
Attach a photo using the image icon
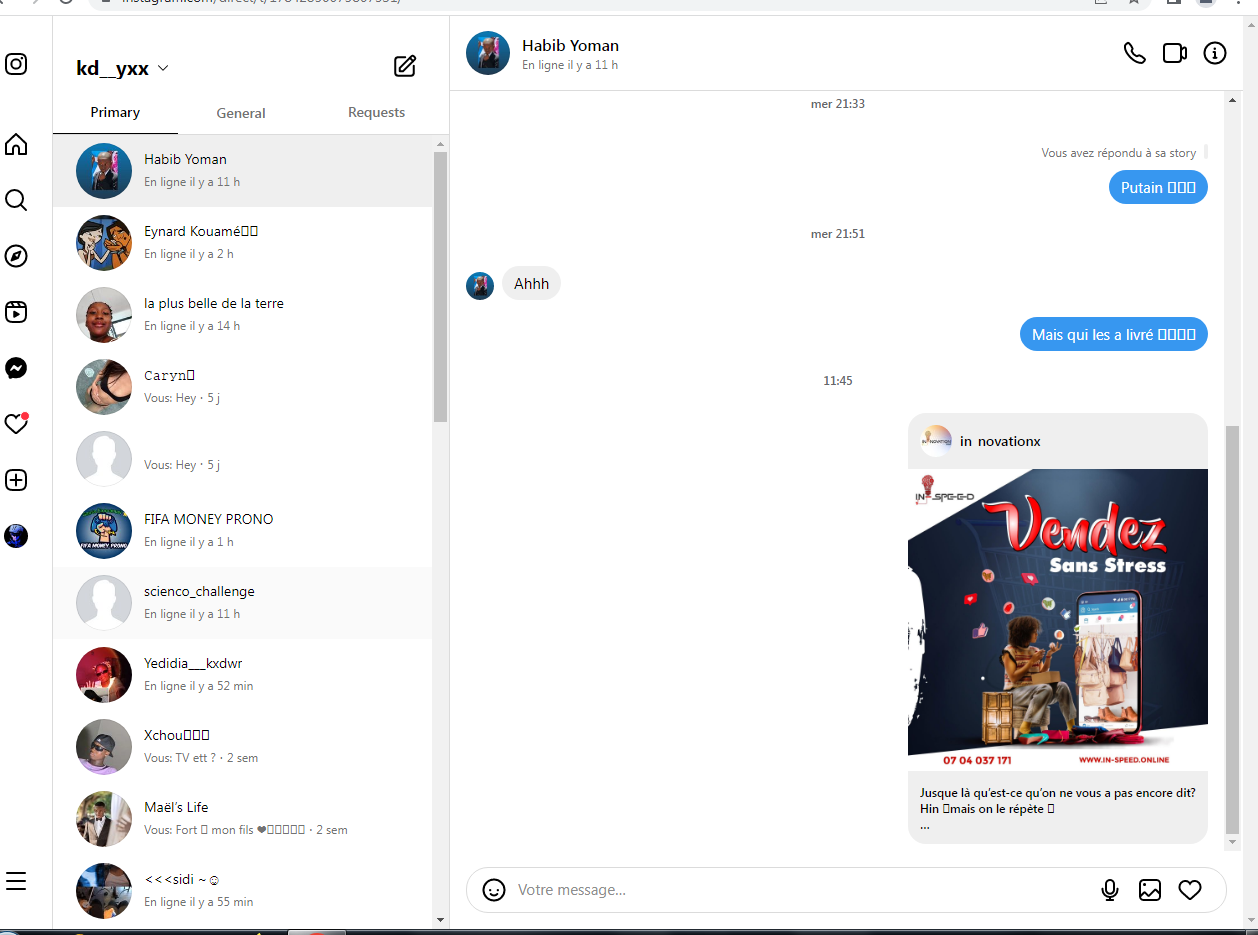(x=1150, y=890)
